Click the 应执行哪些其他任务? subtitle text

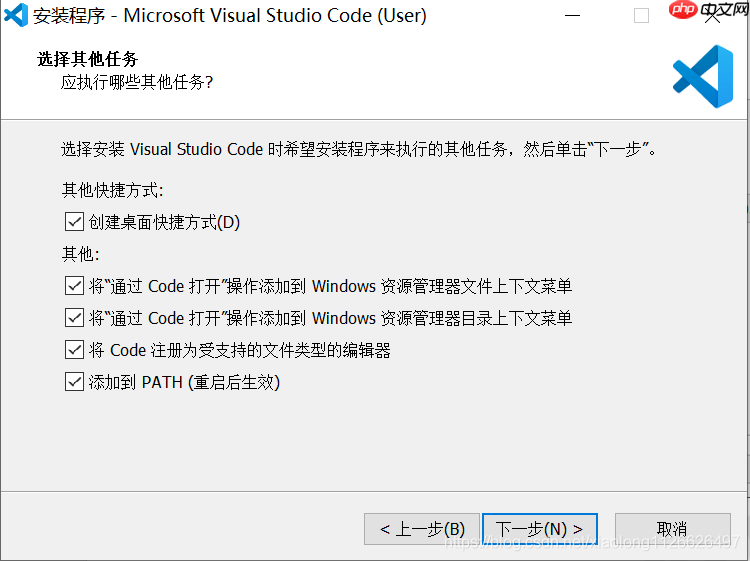point(136,82)
